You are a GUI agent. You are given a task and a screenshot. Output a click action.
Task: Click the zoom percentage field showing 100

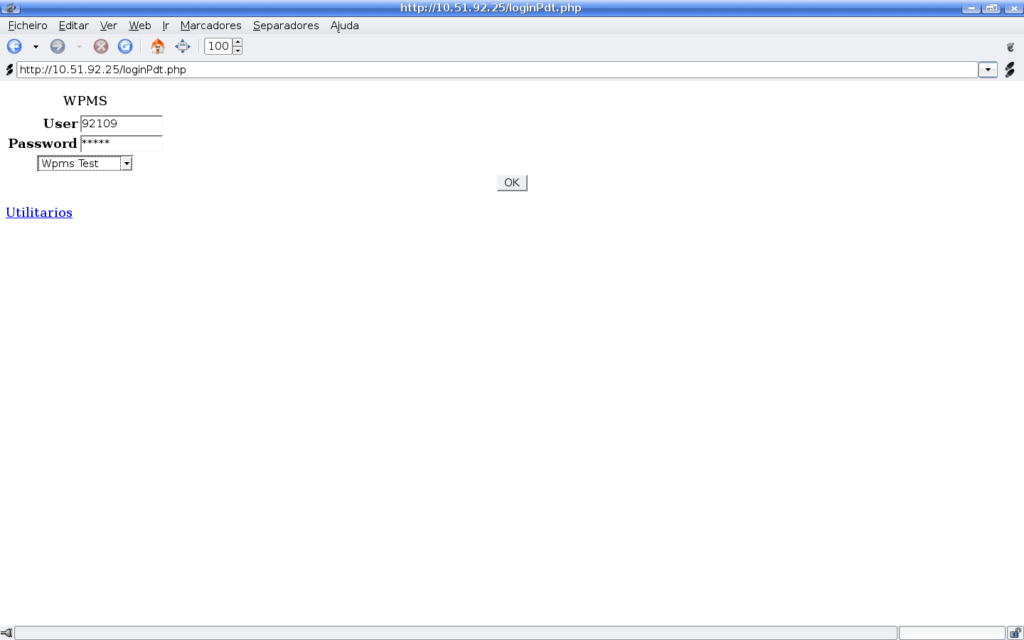(218, 46)
